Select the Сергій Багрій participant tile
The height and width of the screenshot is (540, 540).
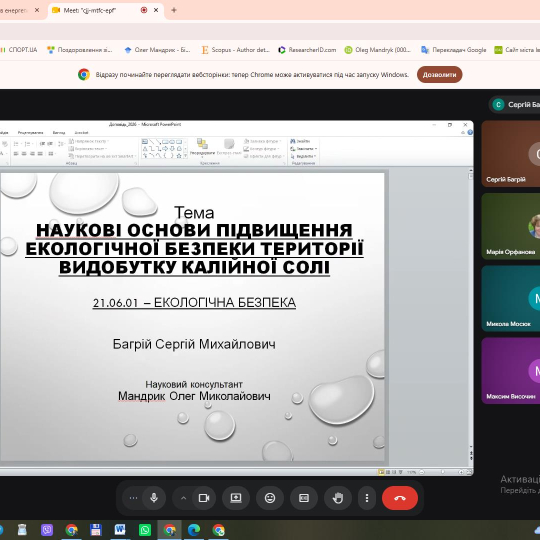pyautogui.click(x=511, y=154)
